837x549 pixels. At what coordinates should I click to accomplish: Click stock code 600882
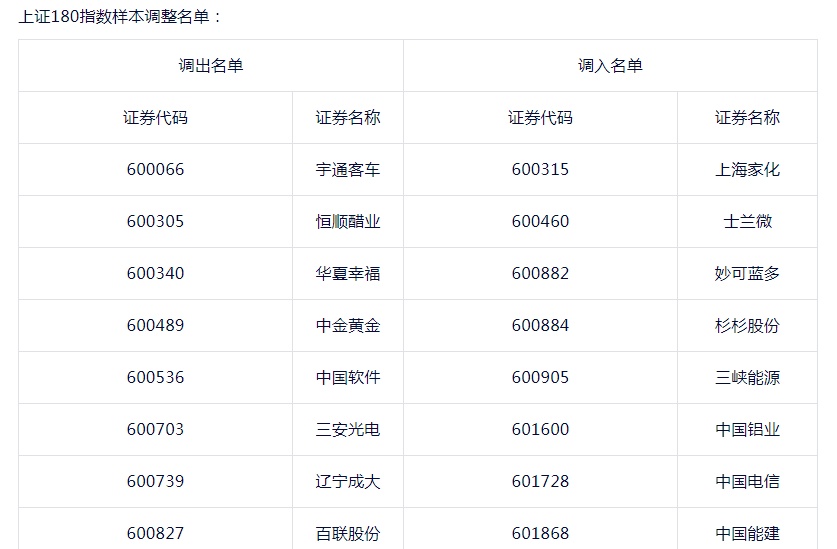pyautogui.click(x=540, y=273)
